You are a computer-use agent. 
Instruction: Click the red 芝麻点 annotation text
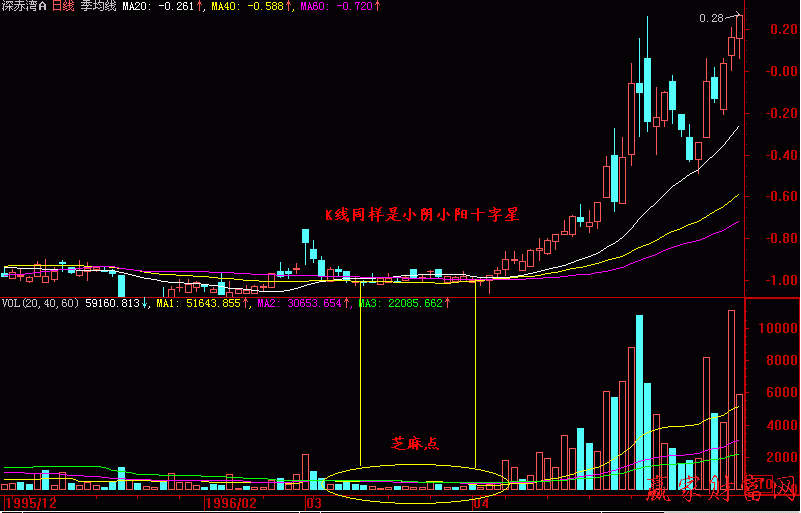(x=415, y=442)
